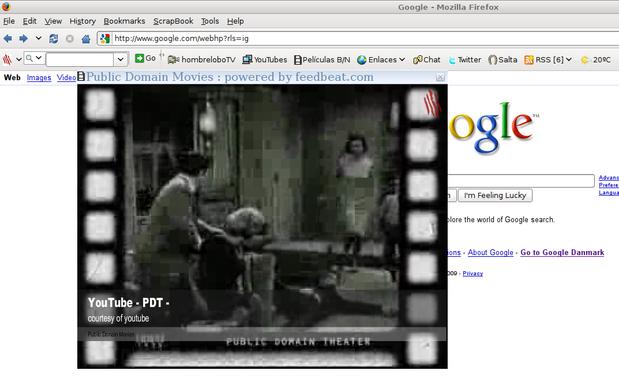Expand the Enlaces dropdown
619x389 pixels.
402,60
